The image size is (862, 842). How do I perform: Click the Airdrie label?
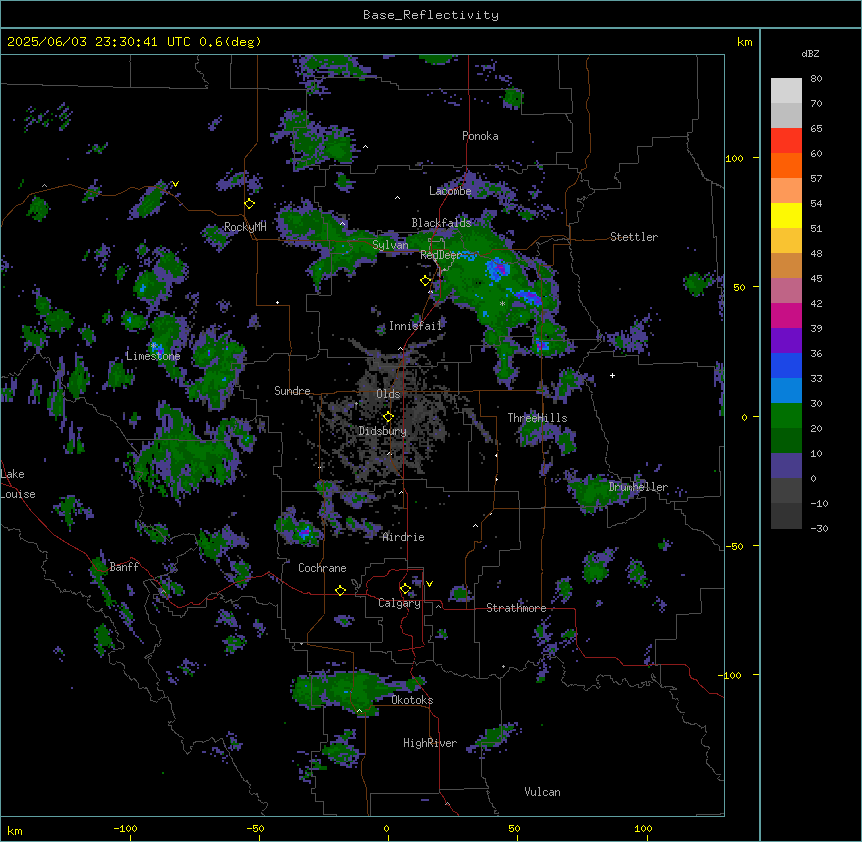(403, 537)
